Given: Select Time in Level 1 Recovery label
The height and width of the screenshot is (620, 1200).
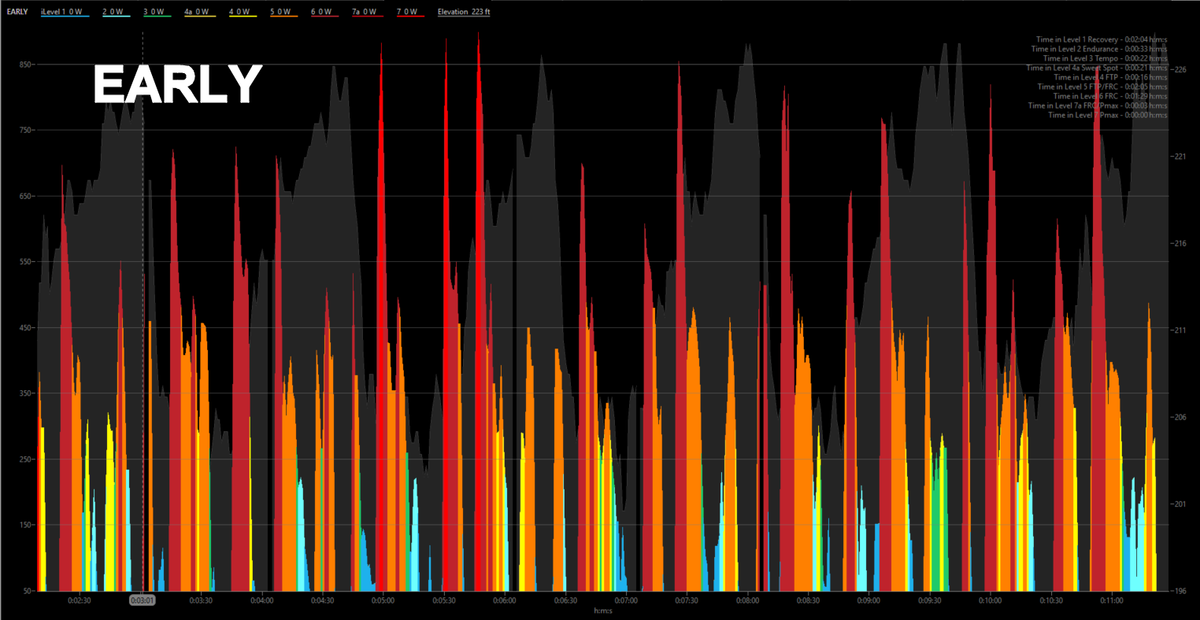Looking at the screenshot, I should pos(1101,39).
